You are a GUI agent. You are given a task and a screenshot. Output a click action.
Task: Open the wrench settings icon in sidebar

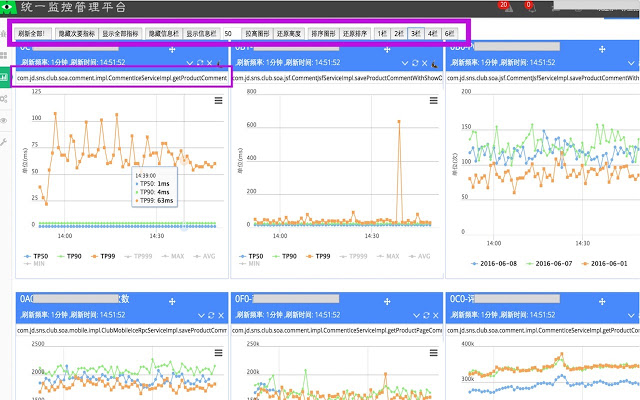[x=4, y=142]
